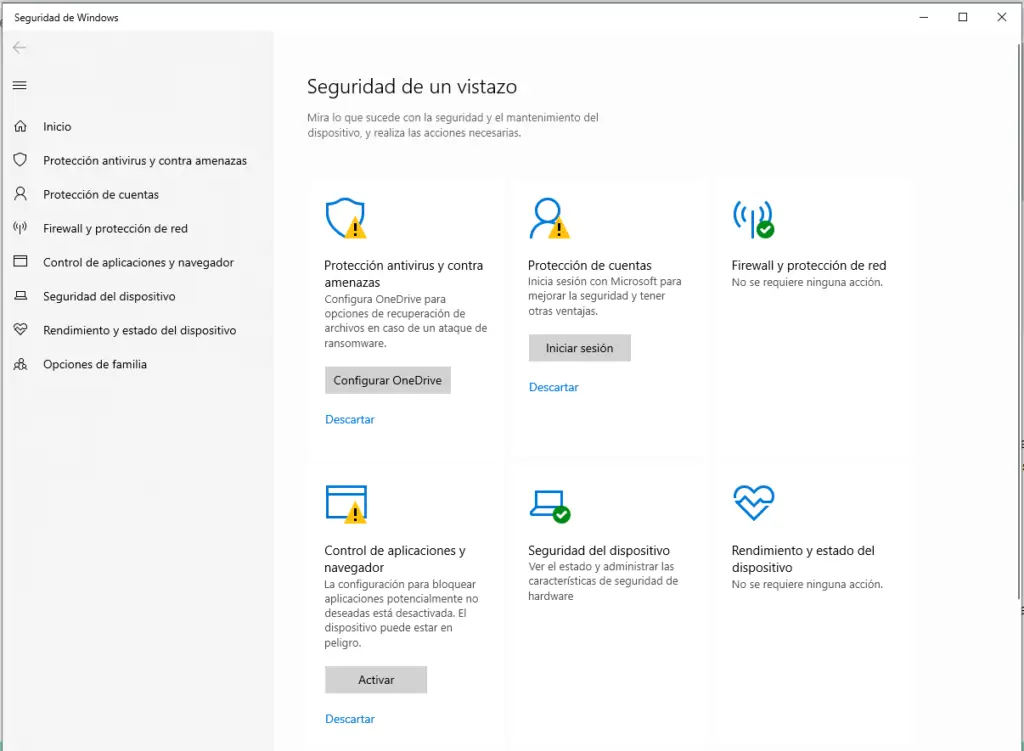This screenshot has width=1024, height=751.
Task: Dismiss the antivirus warning via Descartar link
Action: pos(350,420)
